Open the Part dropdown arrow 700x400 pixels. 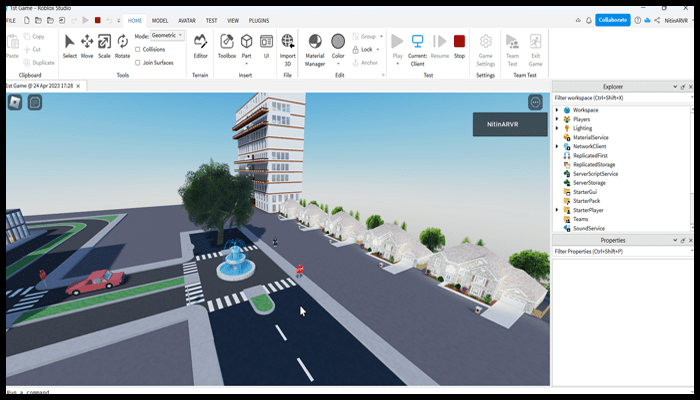pos(246,63)
